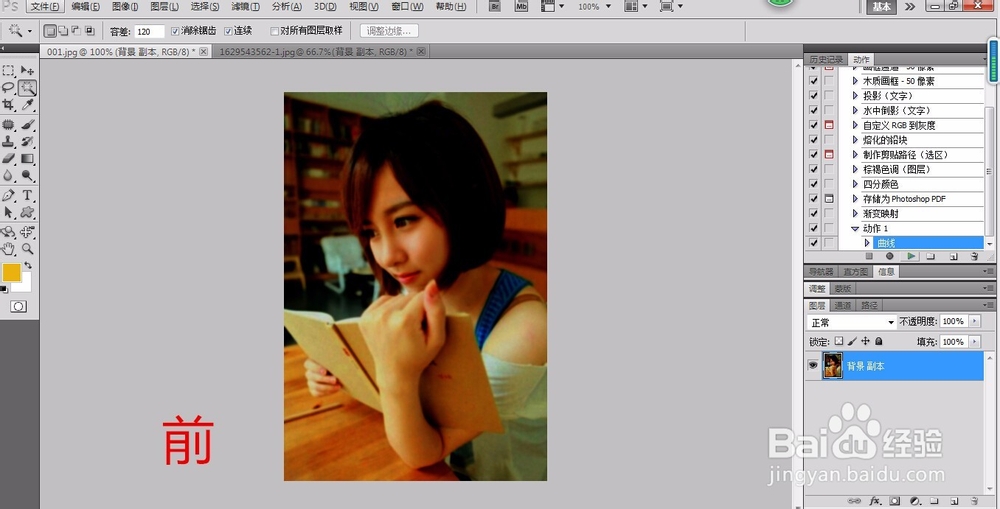Play the selected action
The width and height of the screenshot is (1000, 509).
(911, 256)
